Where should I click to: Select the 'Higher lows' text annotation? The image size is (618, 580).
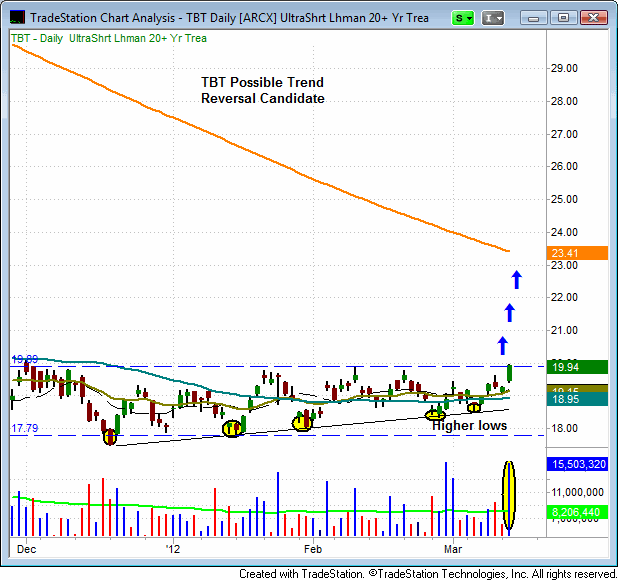469,426
